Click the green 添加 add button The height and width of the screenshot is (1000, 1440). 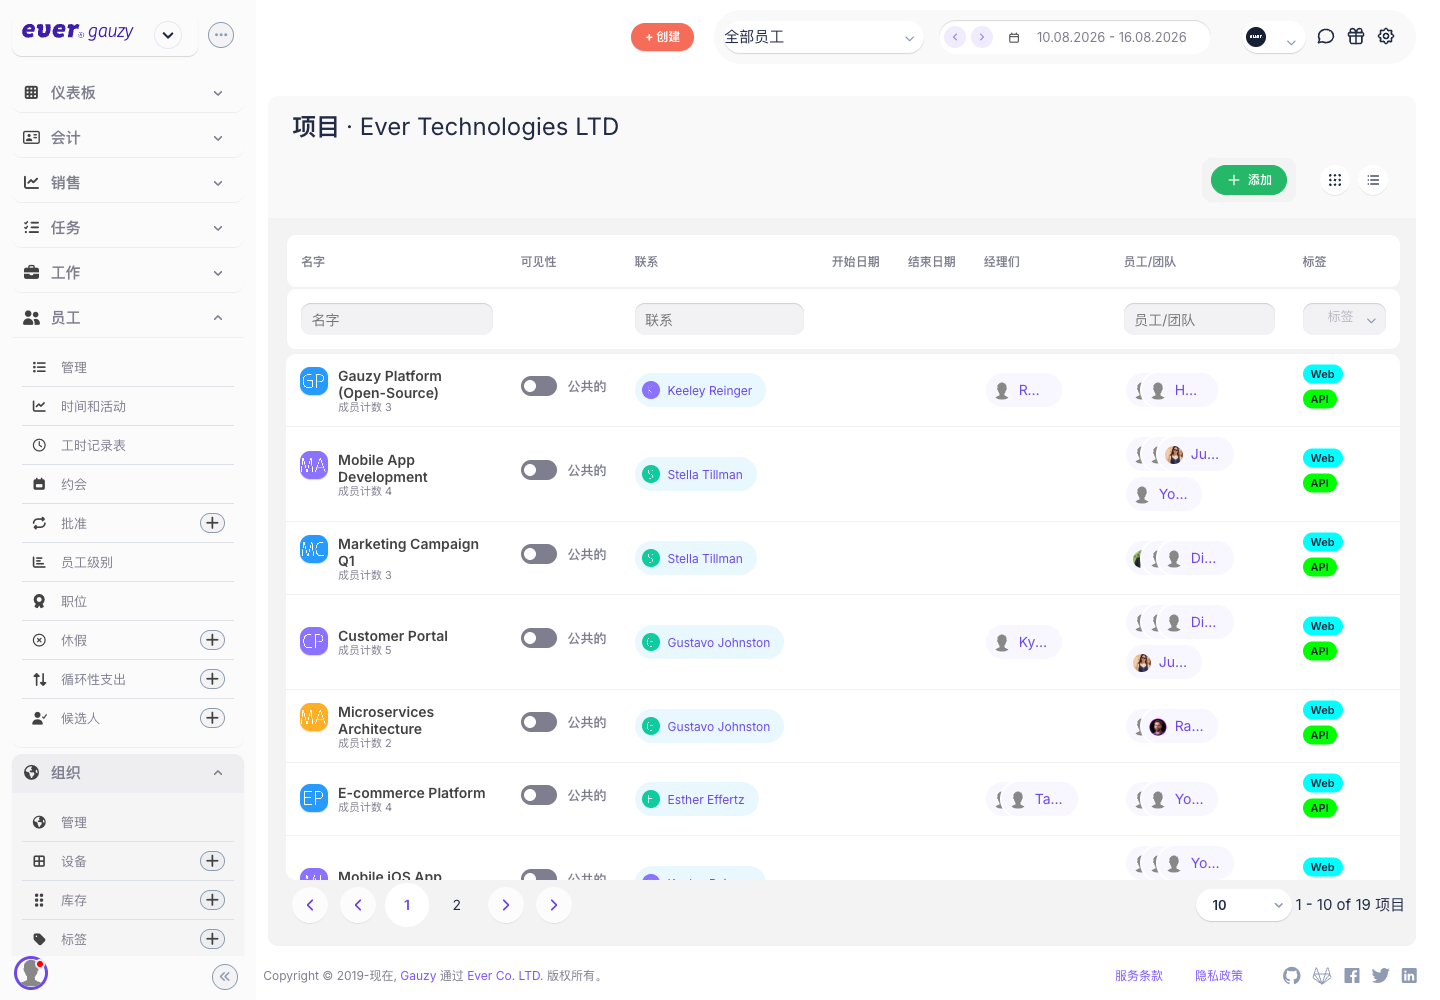[x=1249, y=180]
